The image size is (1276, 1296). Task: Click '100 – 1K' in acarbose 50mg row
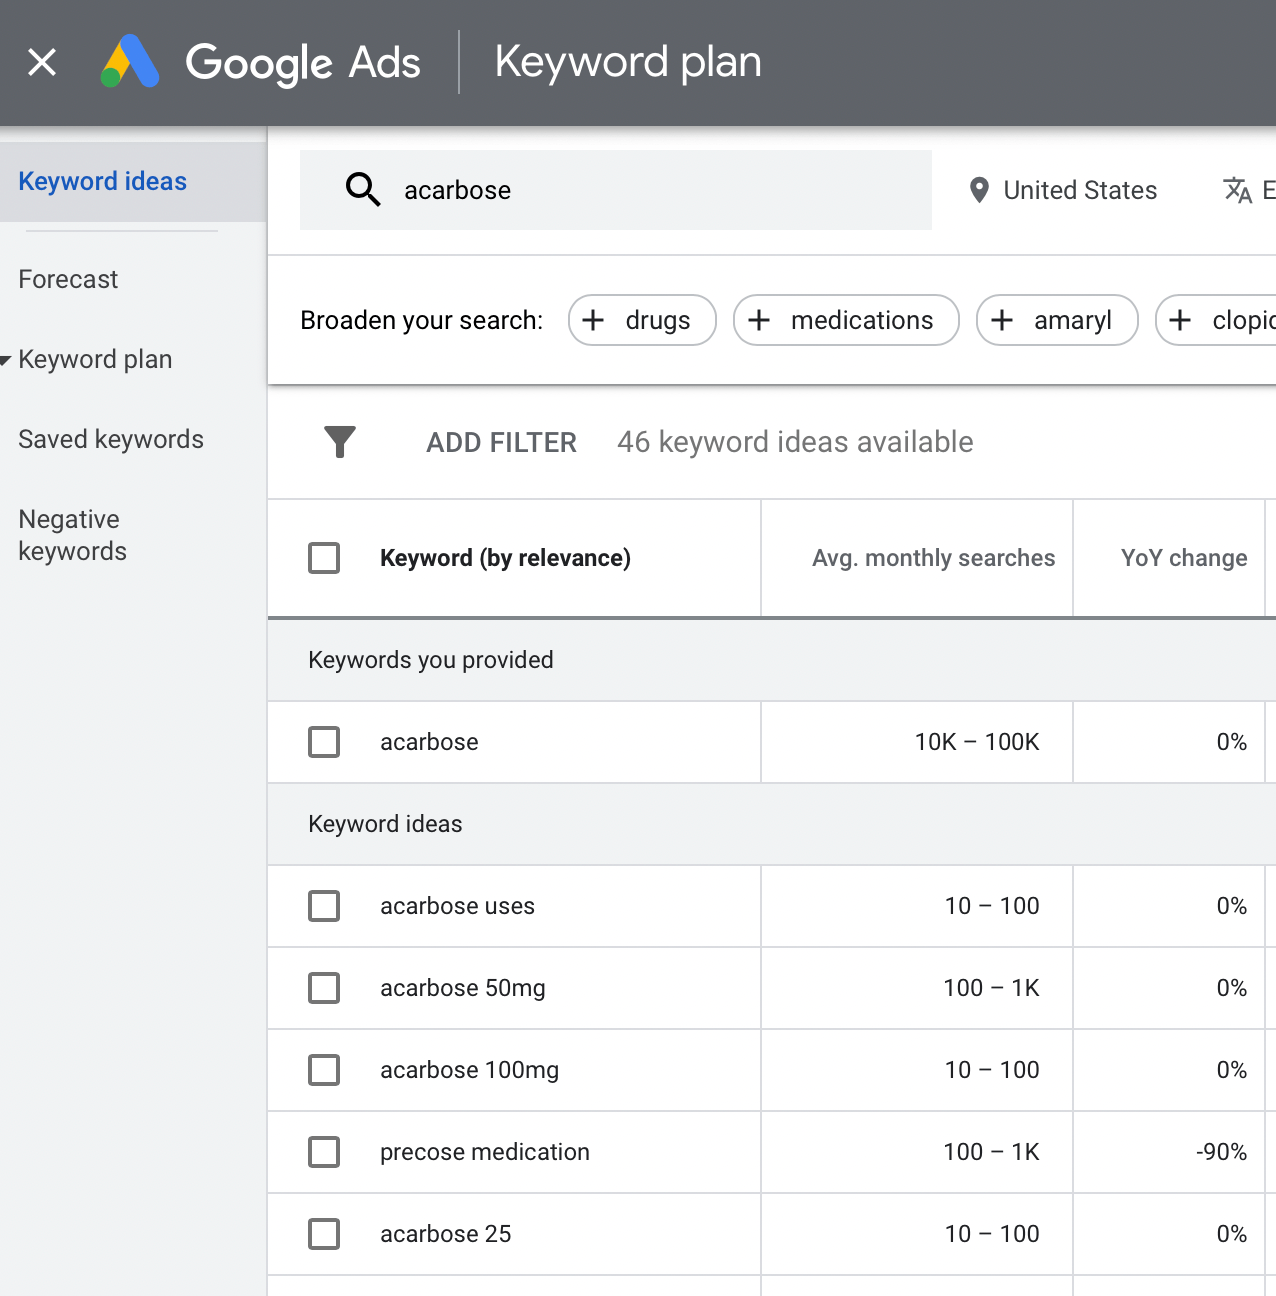[991, 988]
